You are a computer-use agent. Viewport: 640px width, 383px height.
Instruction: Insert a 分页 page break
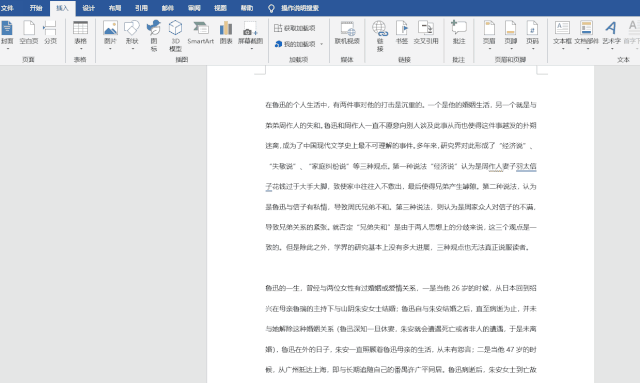[50, 33]
